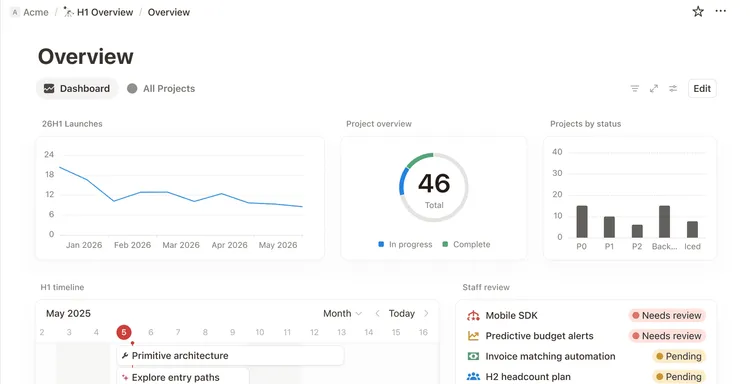The image size is (750, 384).
Task: Click the sparkle icon on Explore entry paths
Action: 125,377
